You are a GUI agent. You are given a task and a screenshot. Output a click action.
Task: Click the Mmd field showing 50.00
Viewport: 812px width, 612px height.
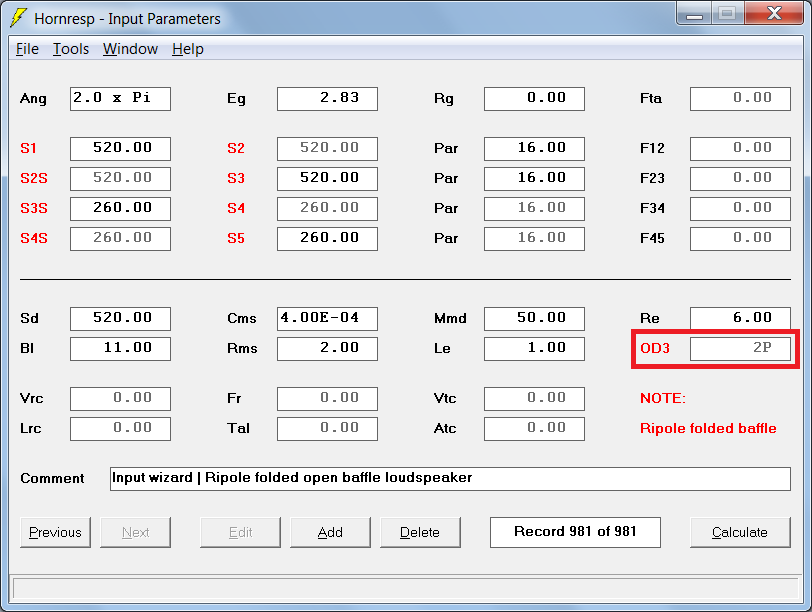coord(534,319)
